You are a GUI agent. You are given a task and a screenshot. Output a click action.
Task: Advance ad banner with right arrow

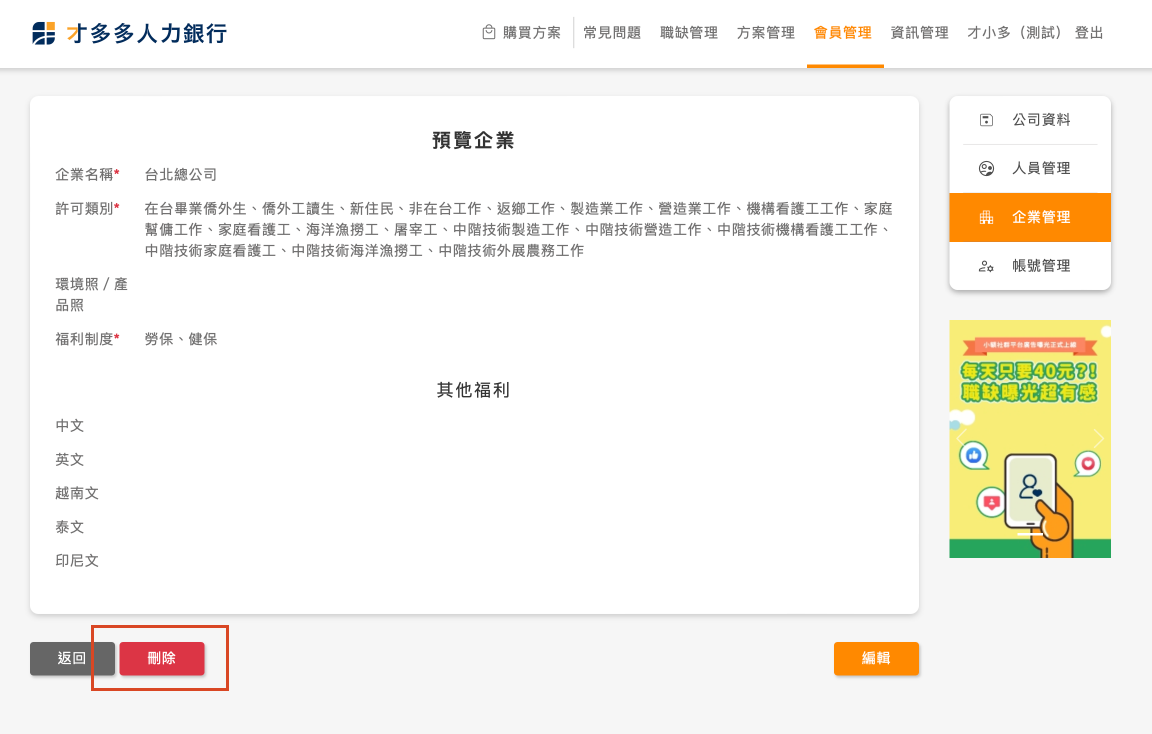1099,438
